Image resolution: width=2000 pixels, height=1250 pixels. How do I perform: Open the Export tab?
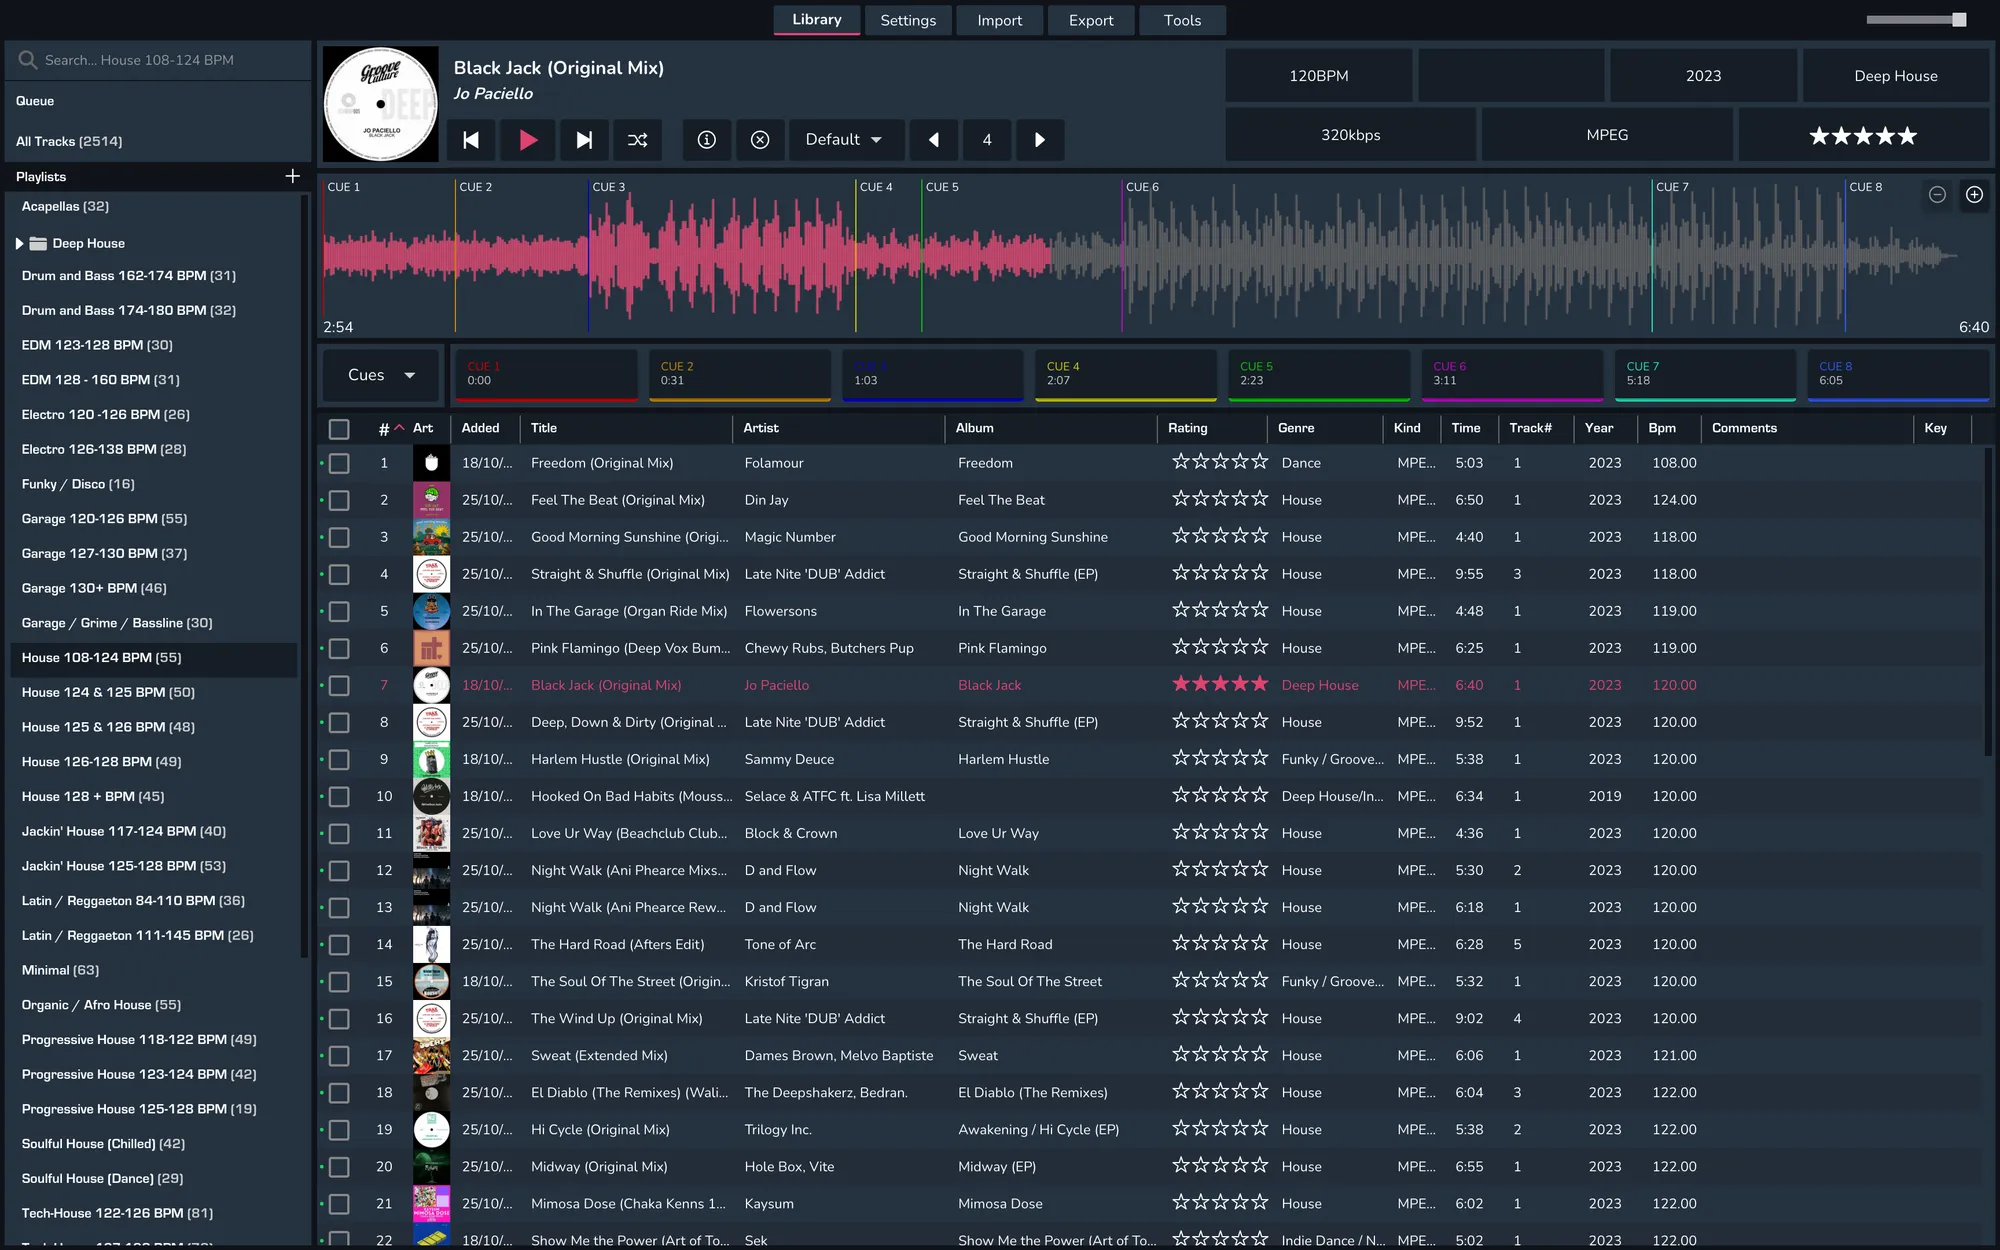1090,20
